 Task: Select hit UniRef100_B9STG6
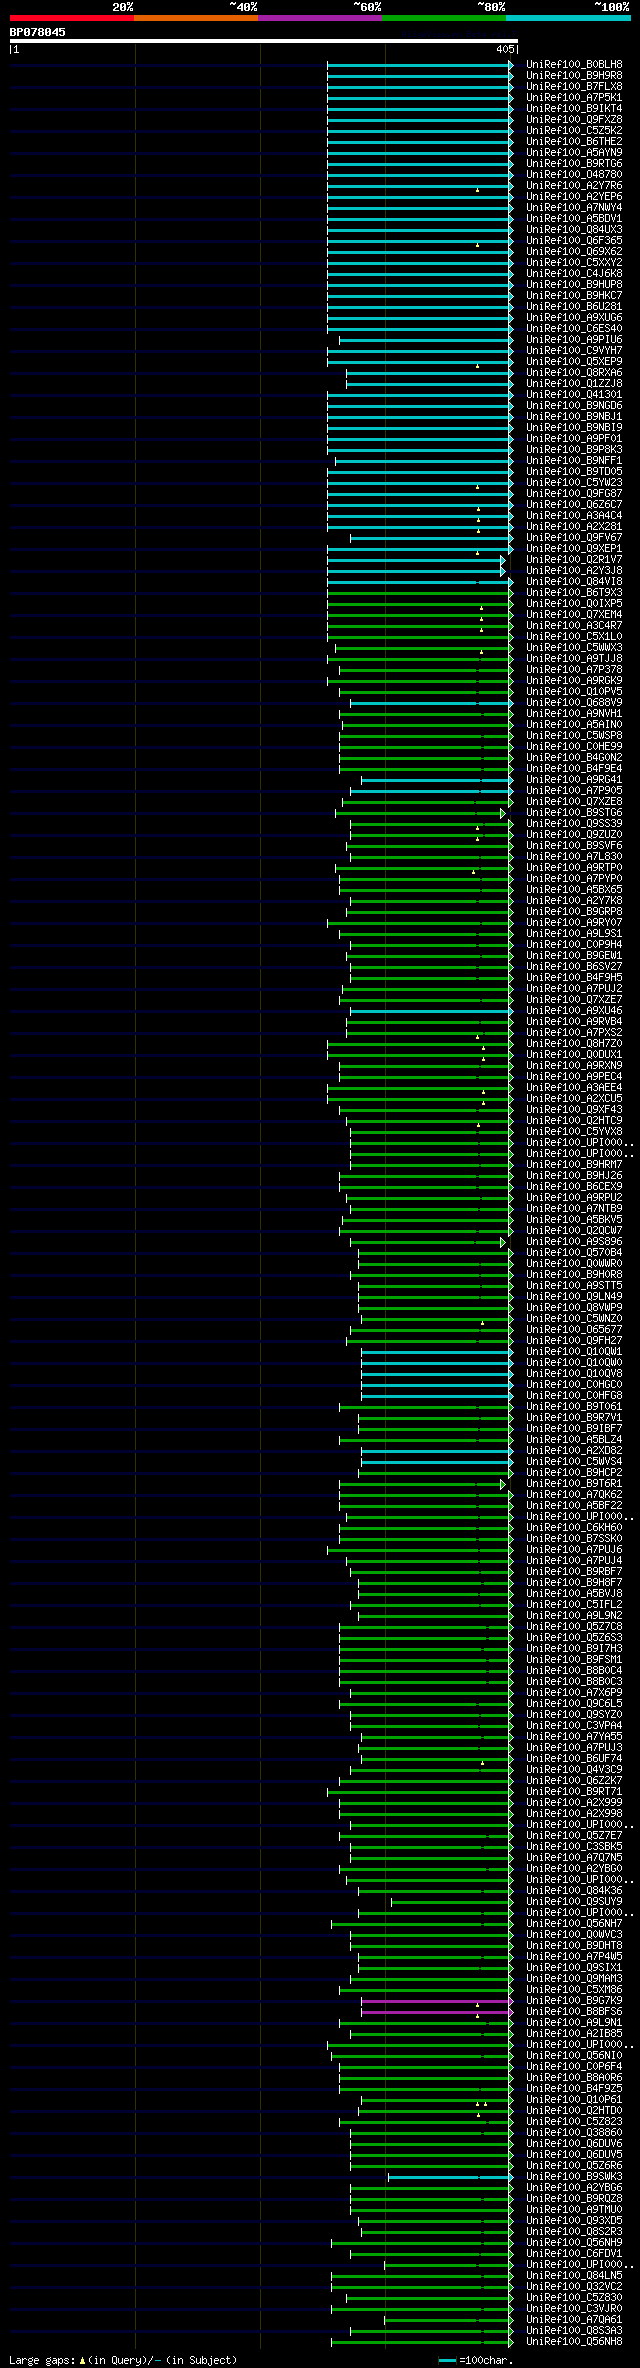(x=574, y=813)
